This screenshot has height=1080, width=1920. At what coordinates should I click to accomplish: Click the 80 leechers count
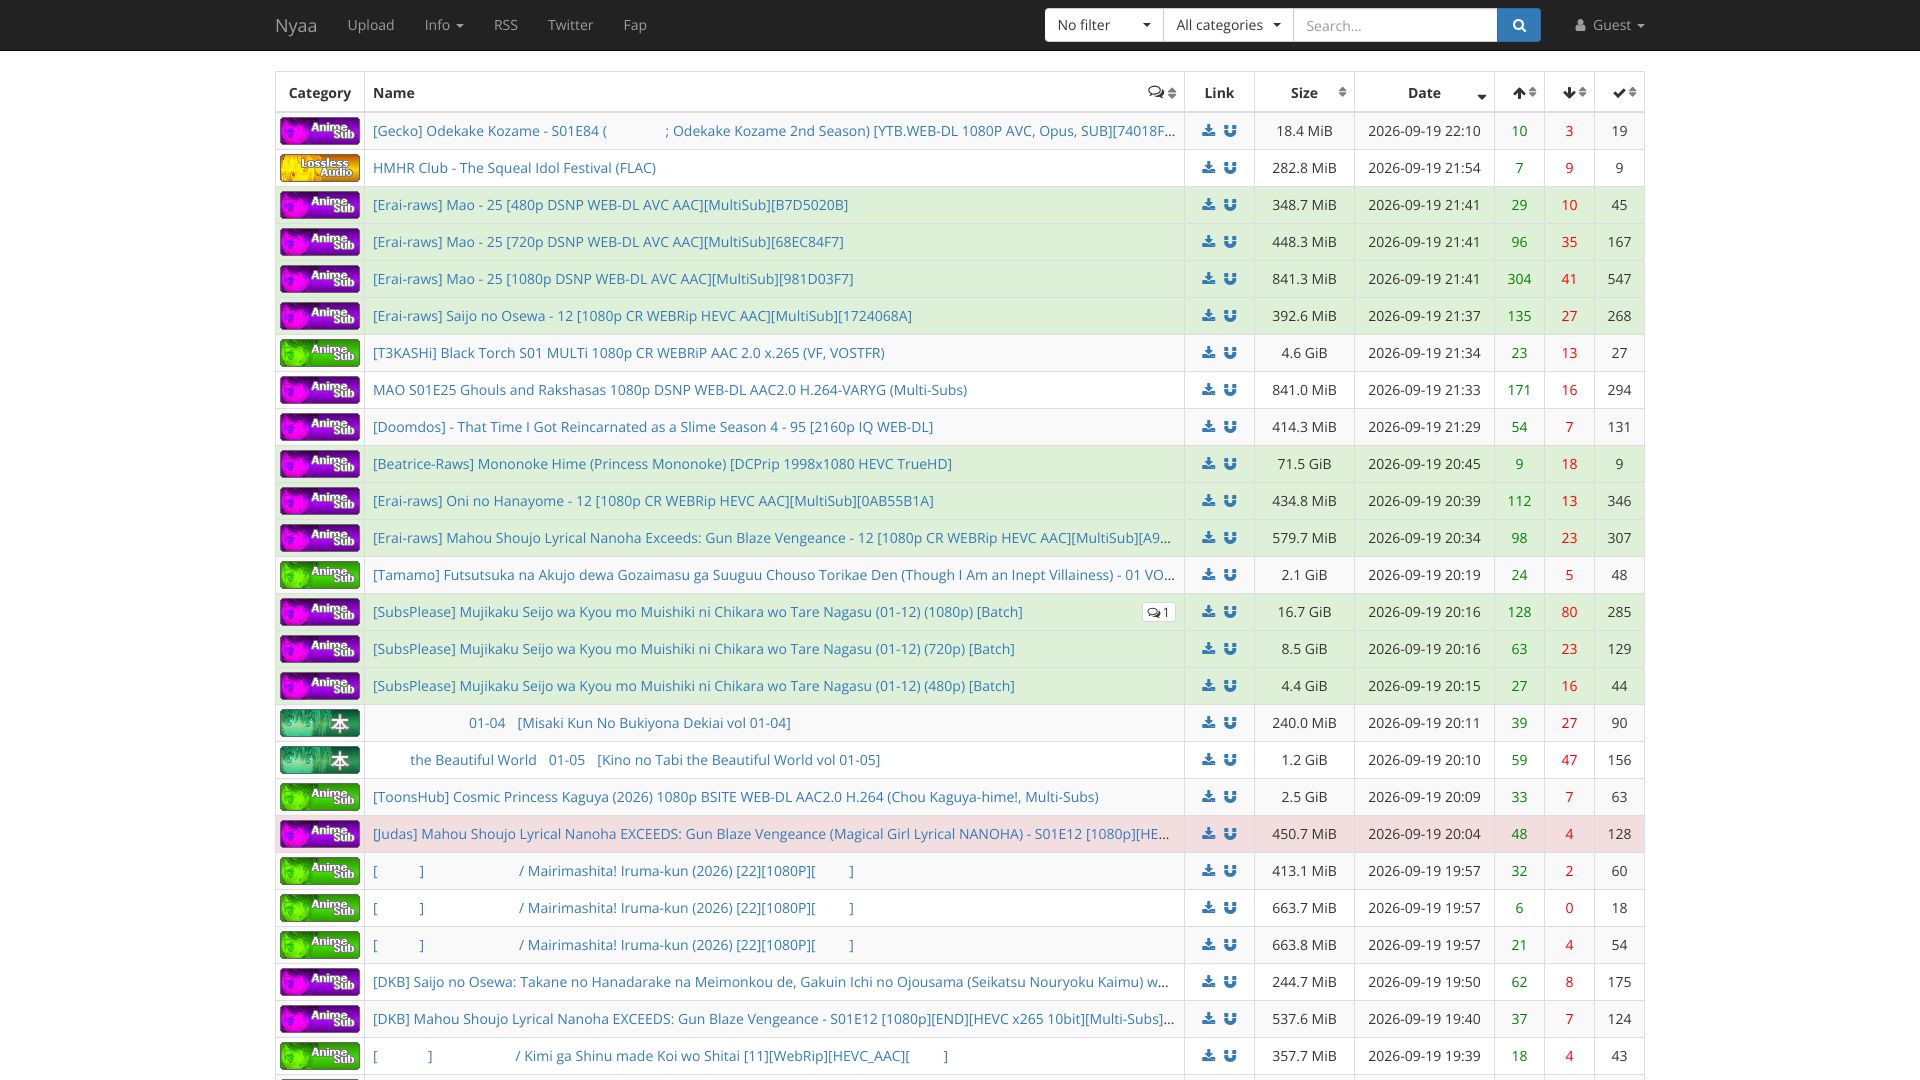1569,612
